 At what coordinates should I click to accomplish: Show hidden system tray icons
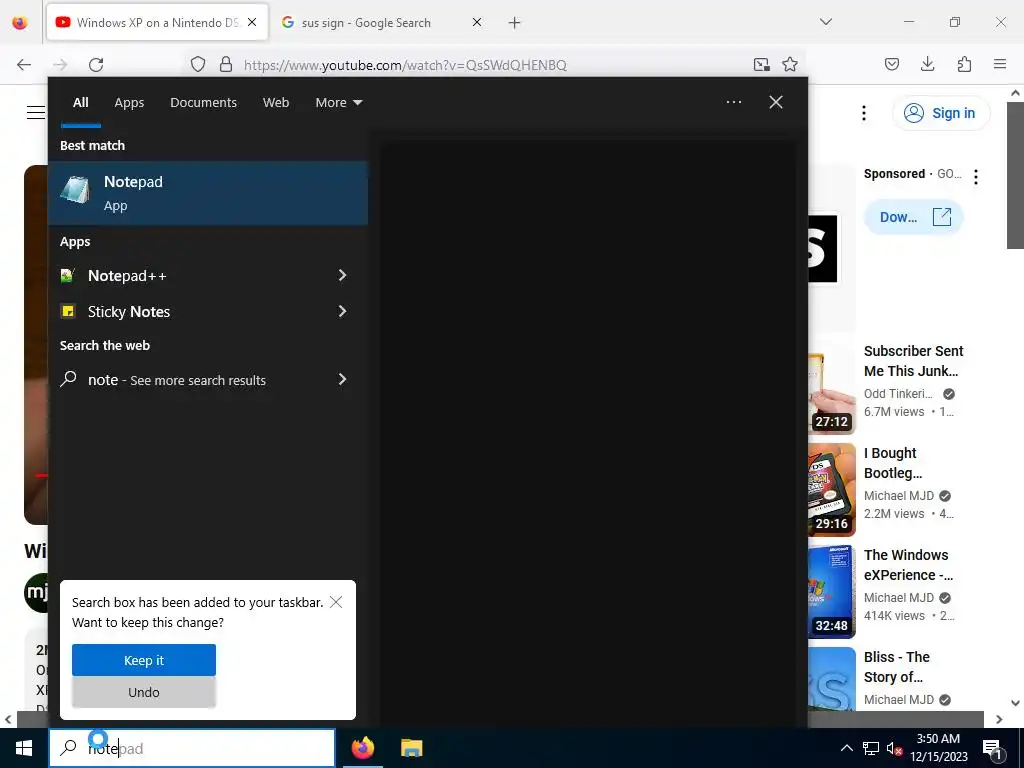coord(846,748)
